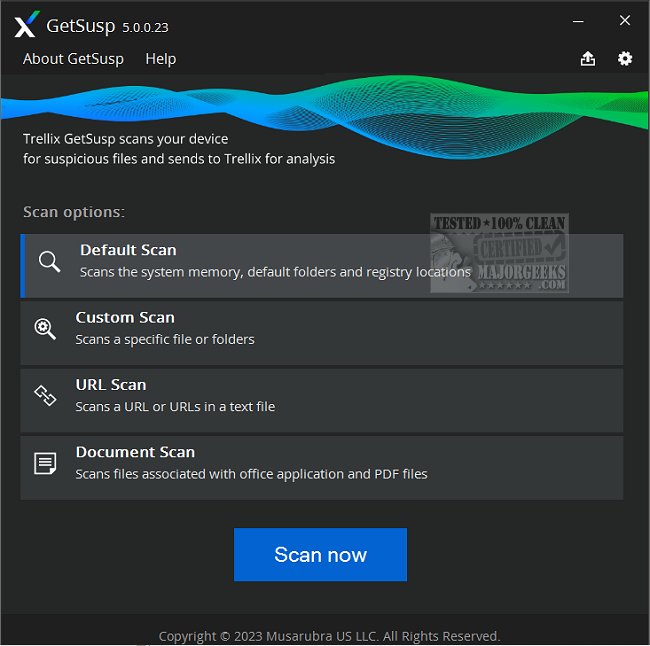Select the URL Scan option title

tap(111, 385)
